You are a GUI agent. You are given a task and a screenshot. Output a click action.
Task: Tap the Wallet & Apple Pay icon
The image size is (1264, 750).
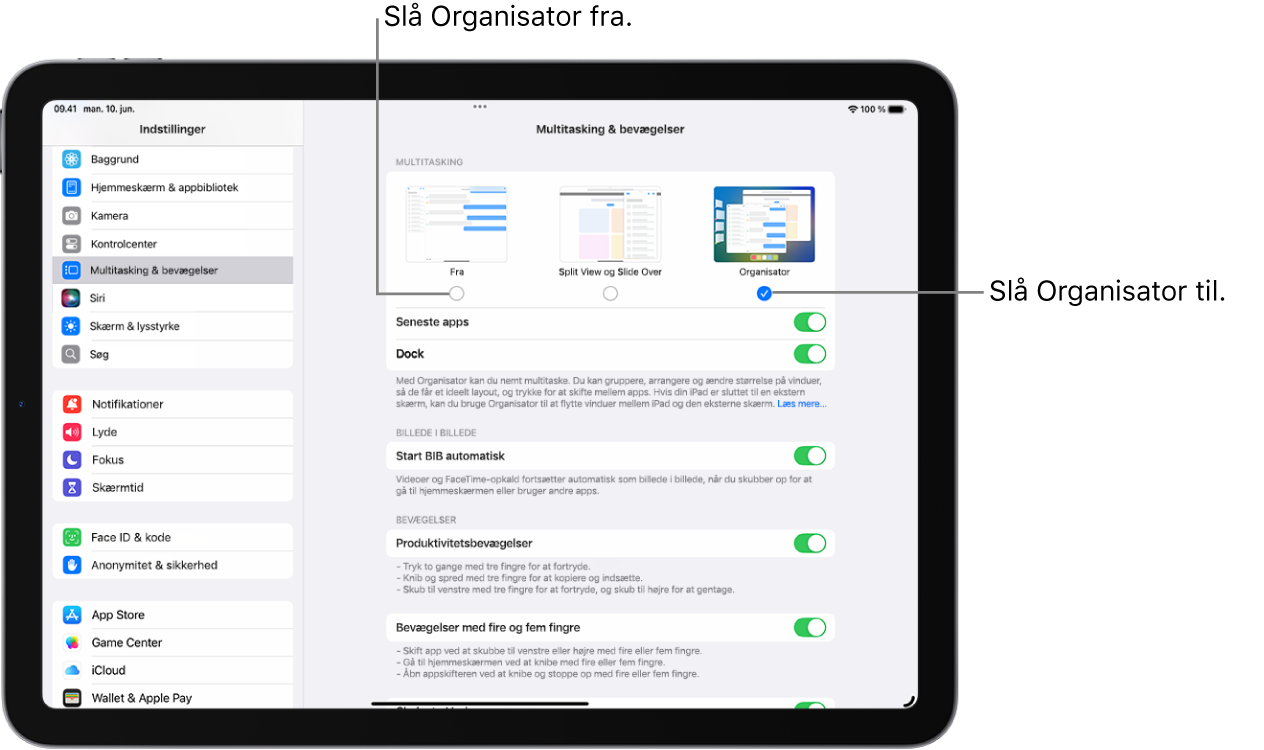[72, 698]
